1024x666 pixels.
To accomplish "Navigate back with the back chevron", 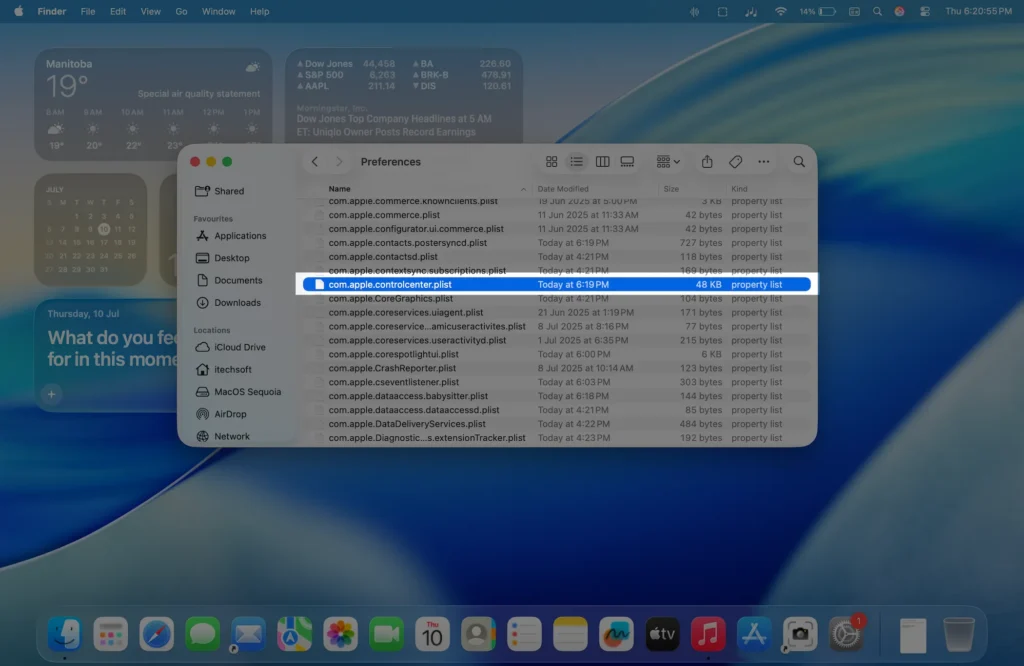I will [x=314, y=161].
